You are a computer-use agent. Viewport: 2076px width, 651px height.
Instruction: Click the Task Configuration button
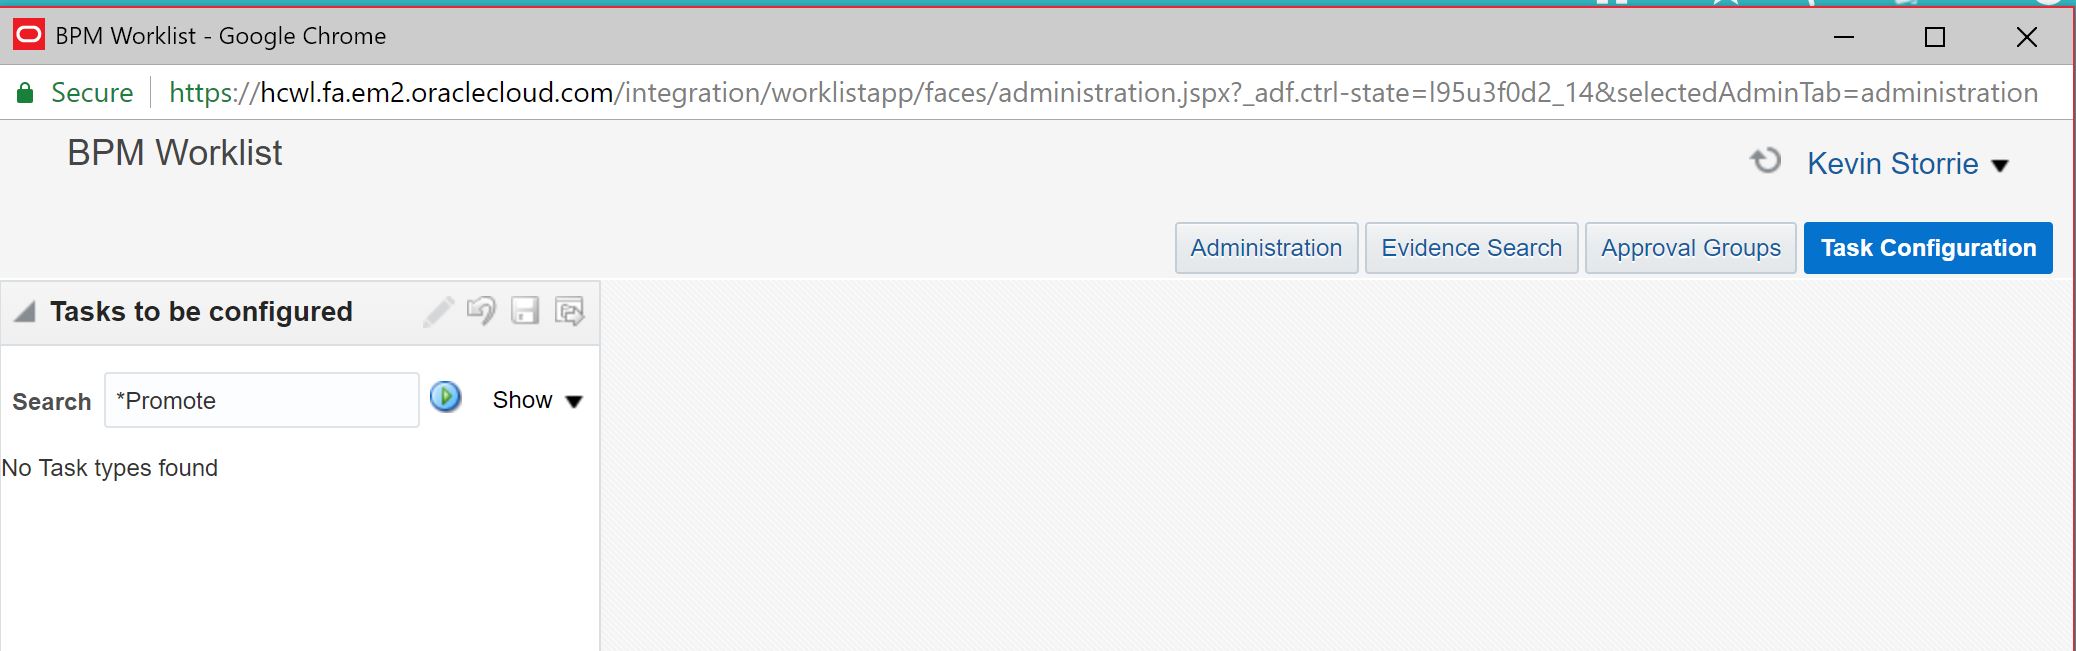click(x=1928, y=247)
